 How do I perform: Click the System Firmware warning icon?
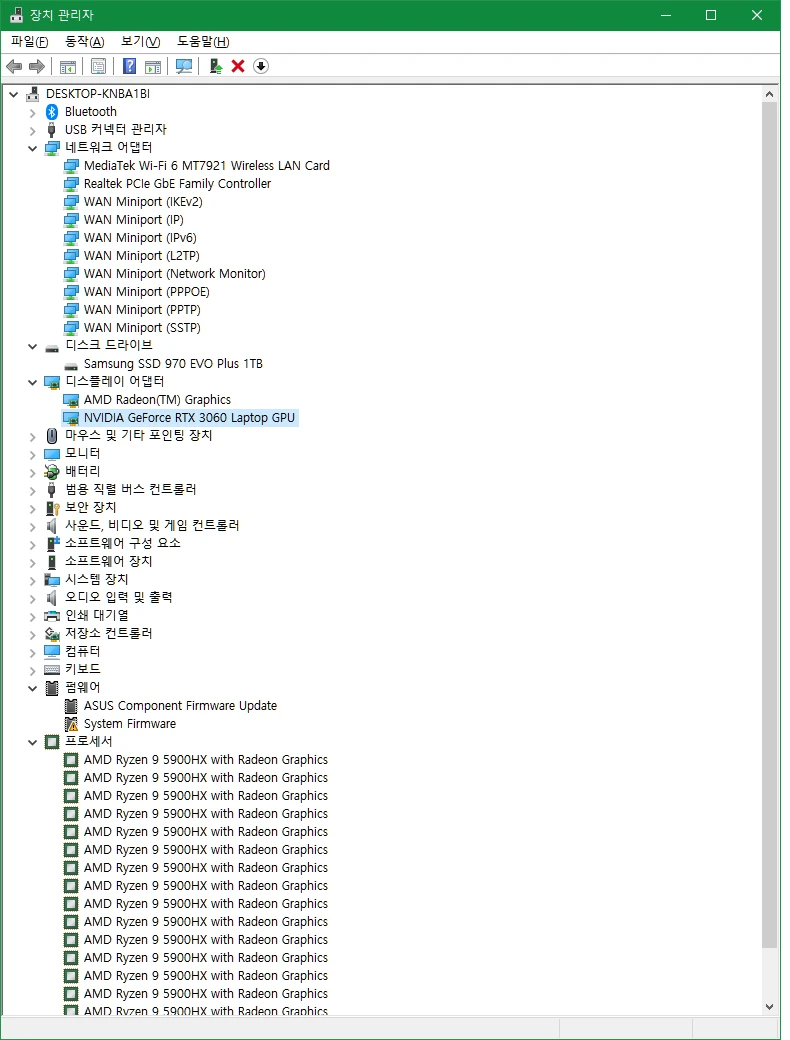tap(71, 724)
